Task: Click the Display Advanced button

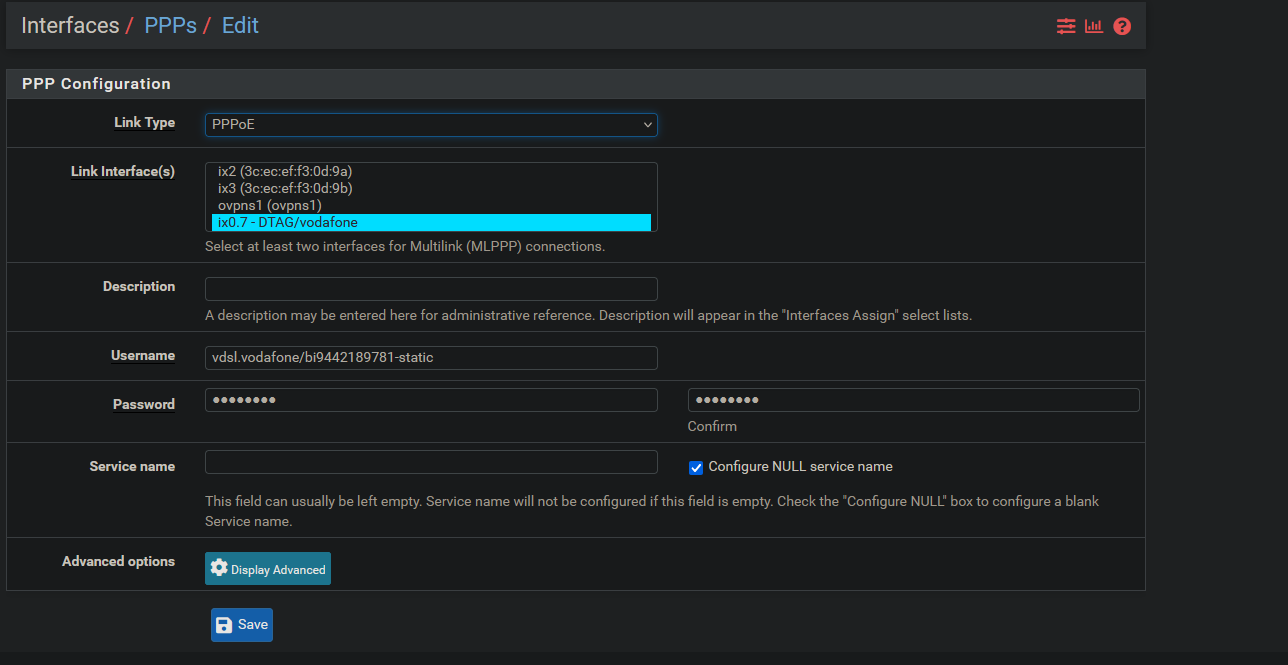Action: (x=268, y=569)
